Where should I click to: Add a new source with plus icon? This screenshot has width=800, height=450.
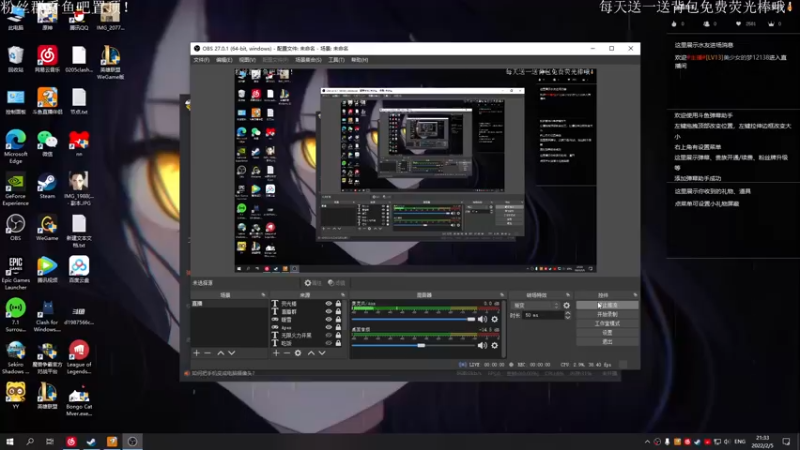point(276,353)
